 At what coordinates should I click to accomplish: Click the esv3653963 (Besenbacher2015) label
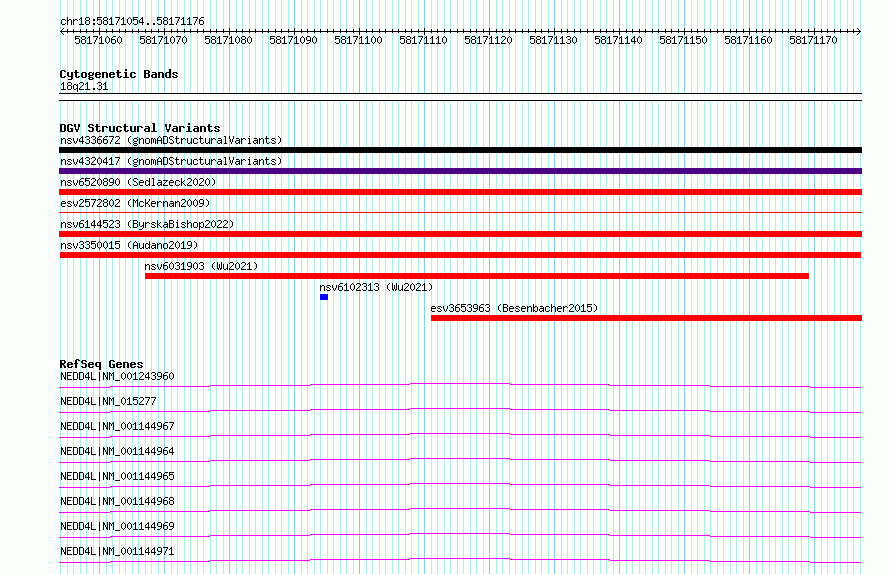coord(514,308)
